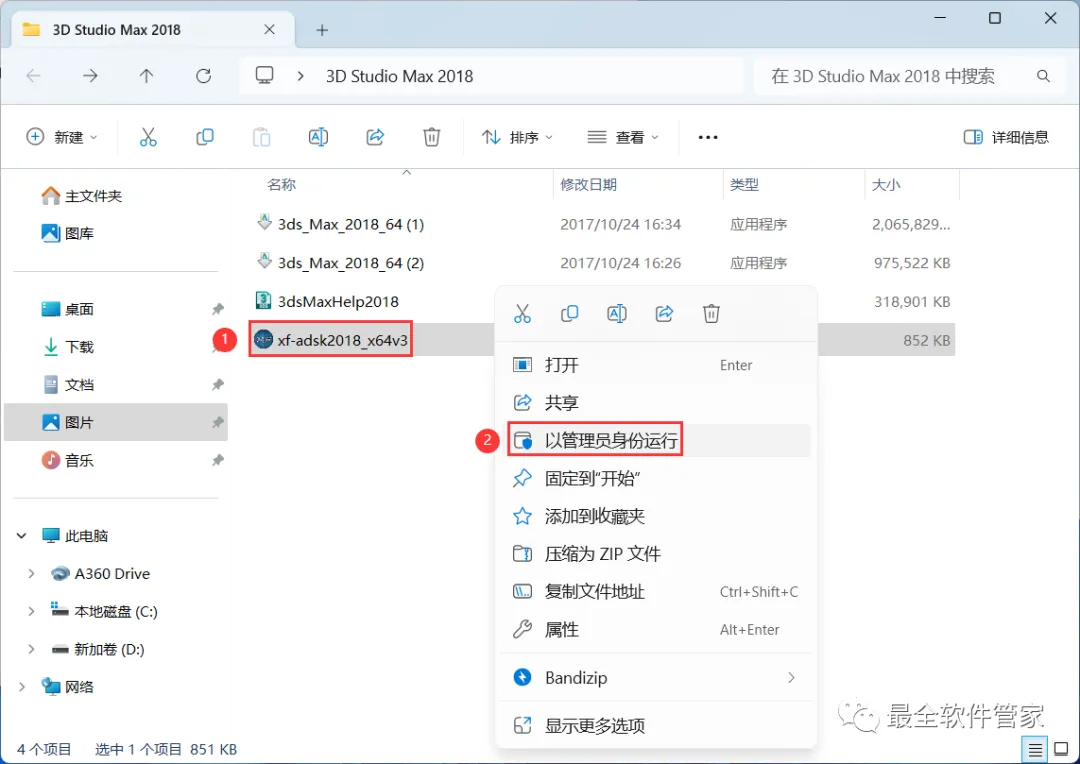Choose 添加到收藏夹 in the context menu
The image size is (1080, 764).
655,516
